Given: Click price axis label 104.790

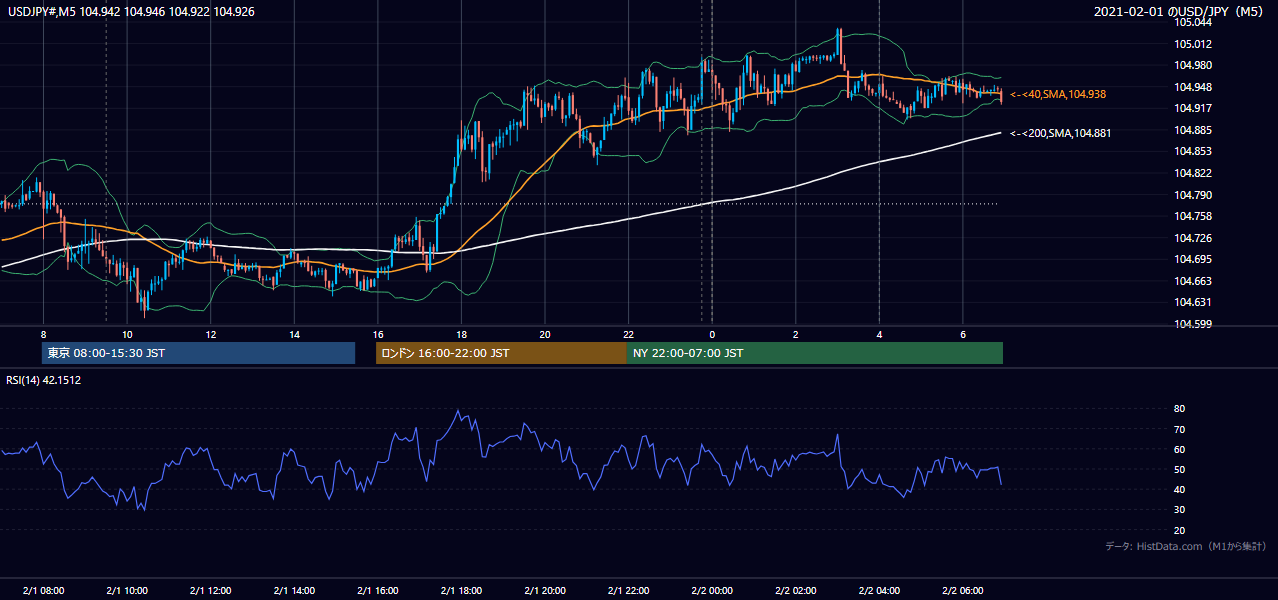Looking at the screenshot, I should click(1192, 195).
